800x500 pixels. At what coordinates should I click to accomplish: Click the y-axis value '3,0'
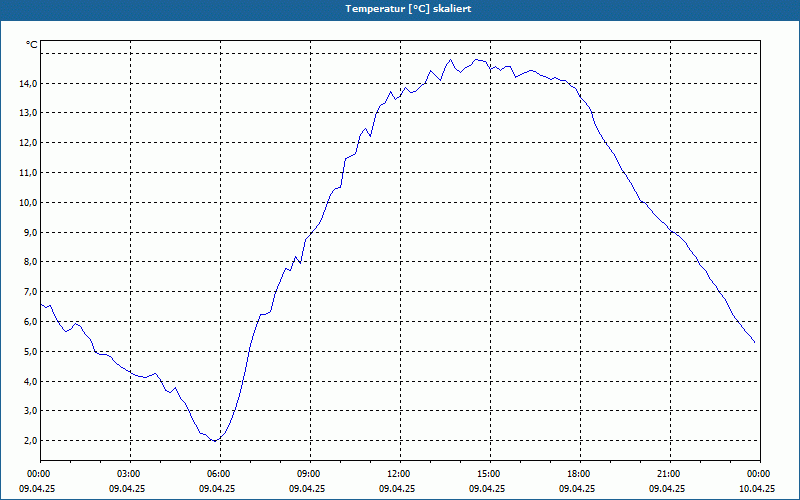pyautogui.click(x=31, y=411)
